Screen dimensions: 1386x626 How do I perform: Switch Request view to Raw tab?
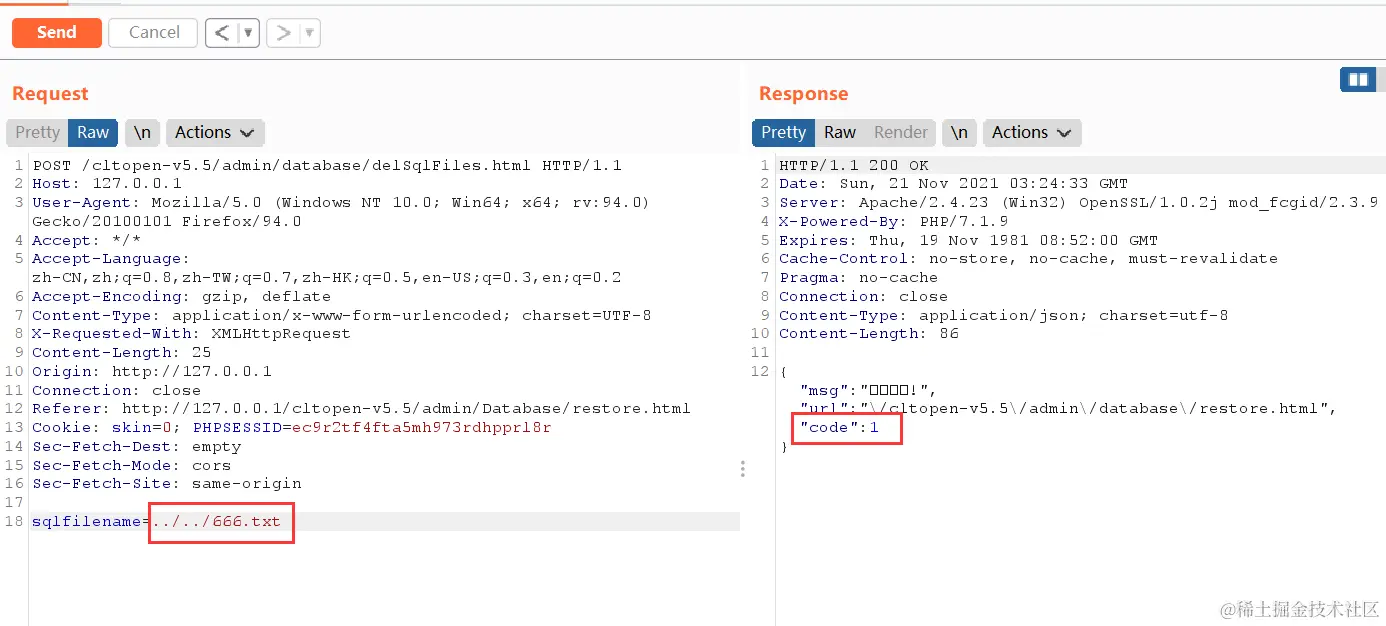(93, 132)
